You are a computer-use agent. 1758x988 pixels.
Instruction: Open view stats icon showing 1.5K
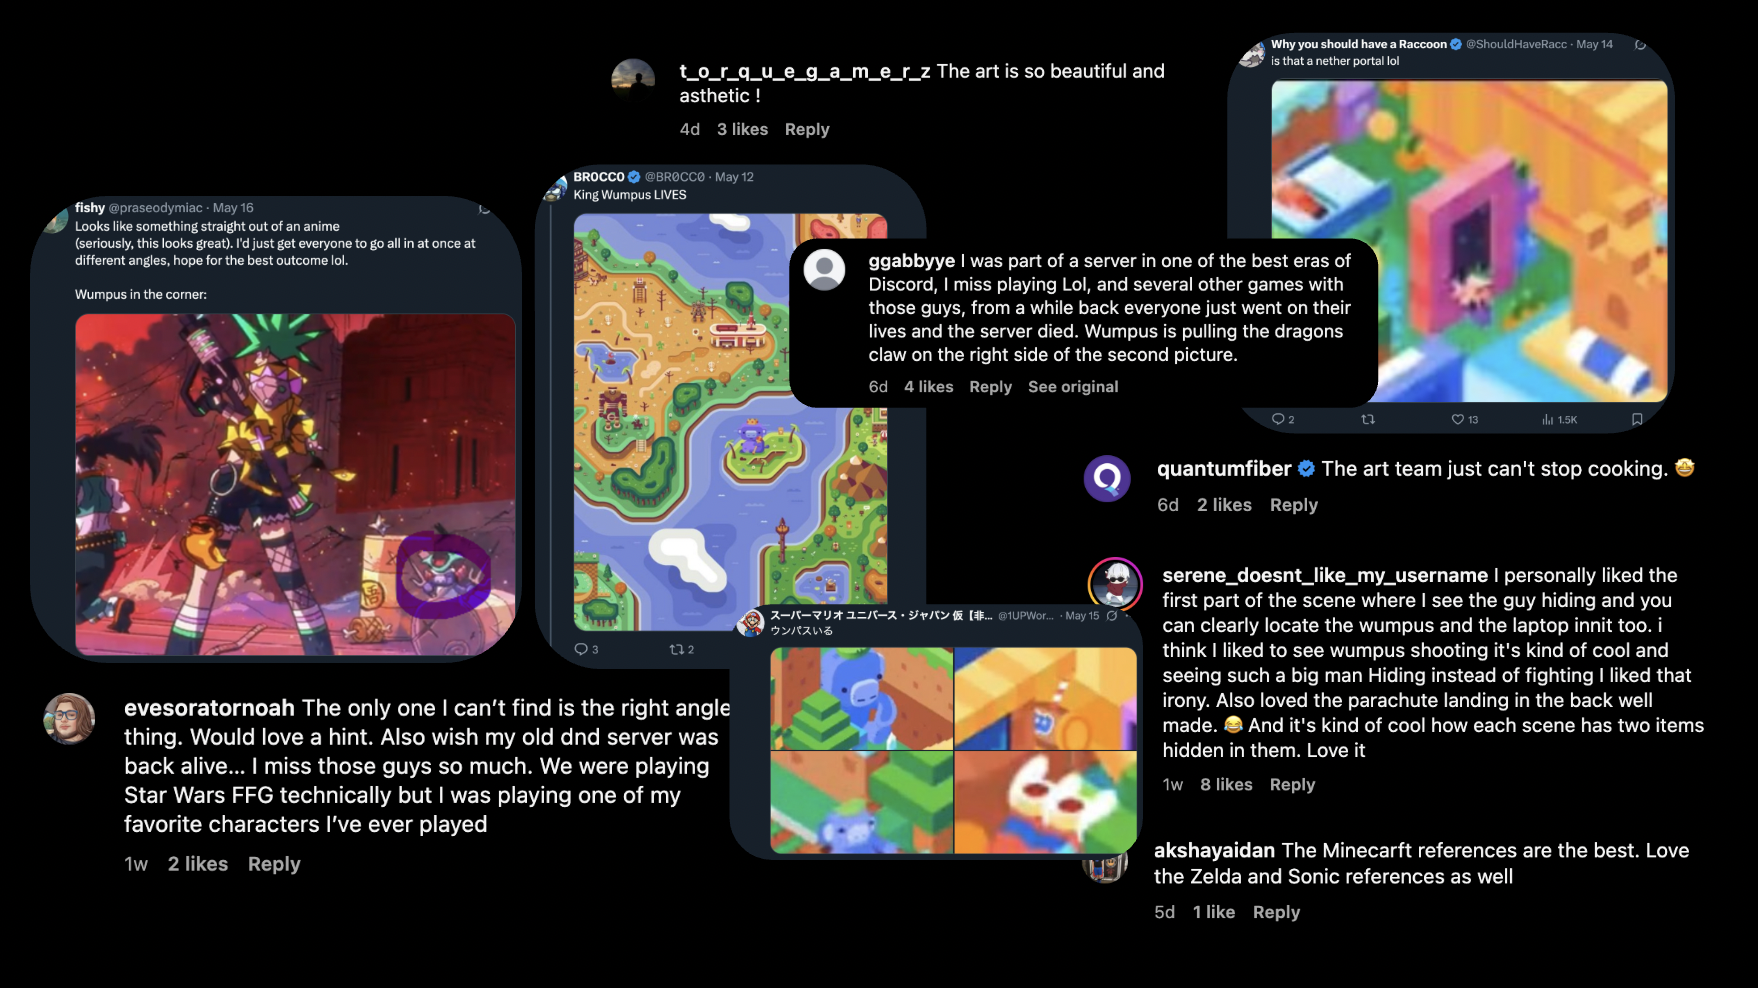(1547, 419)
